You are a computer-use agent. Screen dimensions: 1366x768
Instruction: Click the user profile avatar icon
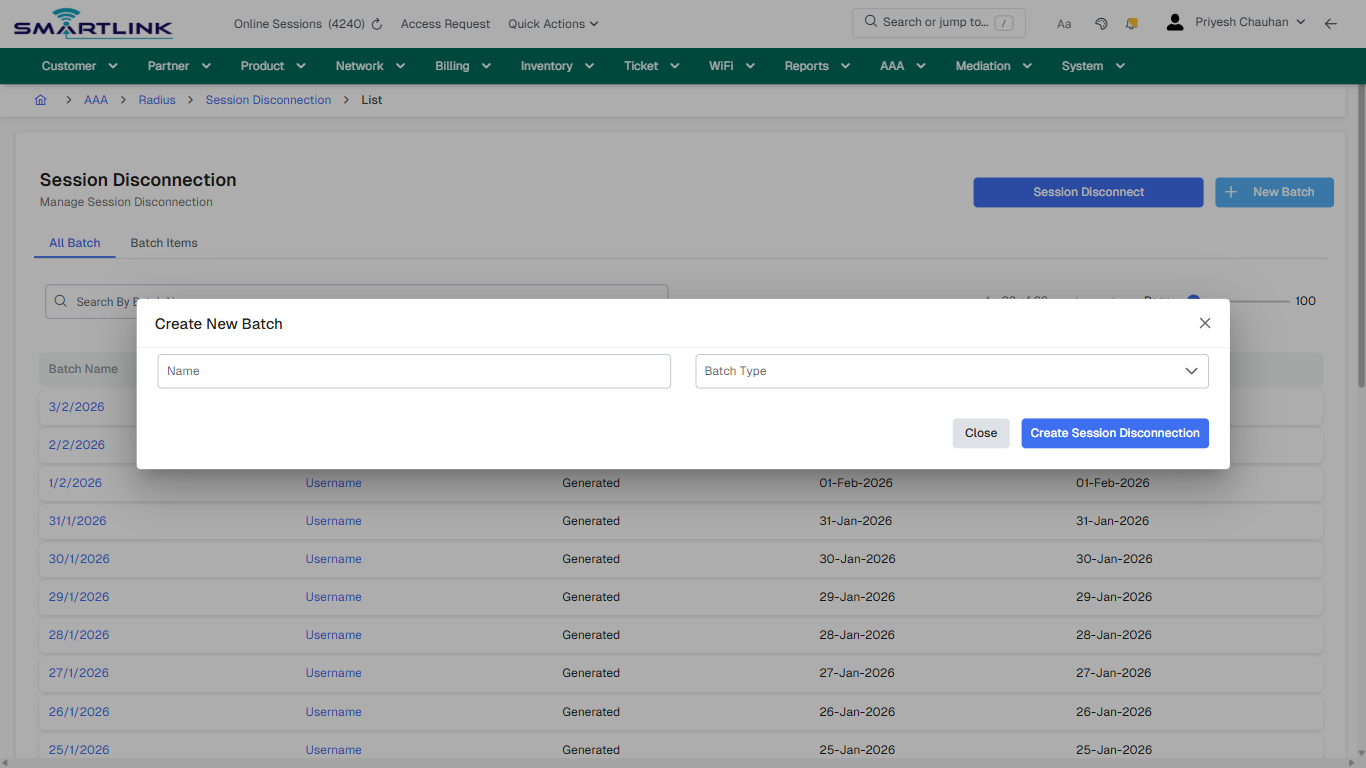(x=1174, y=21)
